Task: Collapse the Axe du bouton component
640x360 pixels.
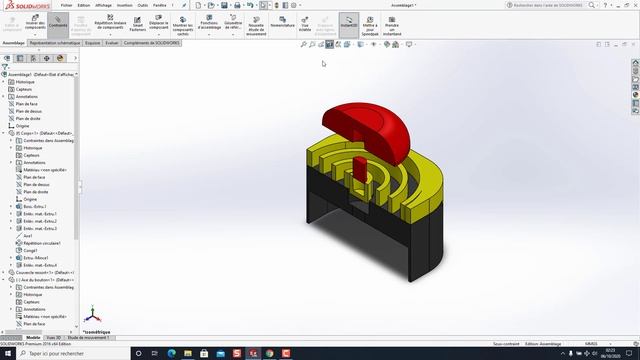Action: click(x=4, y=280)
